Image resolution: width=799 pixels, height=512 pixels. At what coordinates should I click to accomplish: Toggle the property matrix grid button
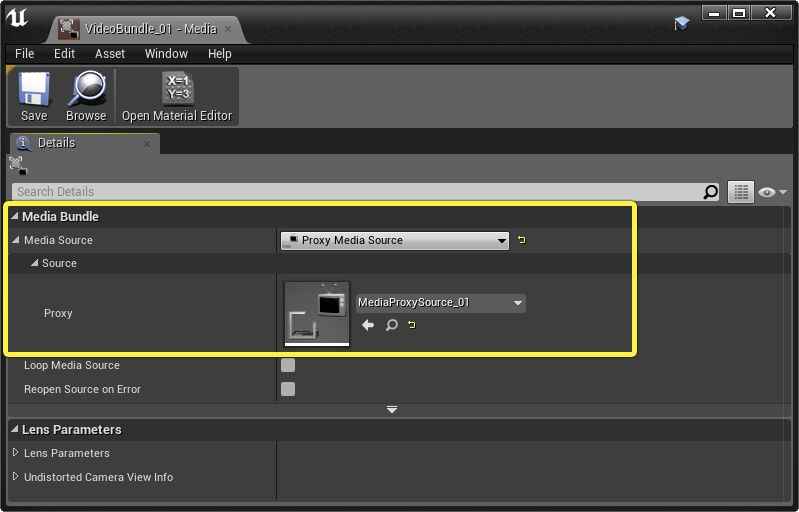click(740, 192)
